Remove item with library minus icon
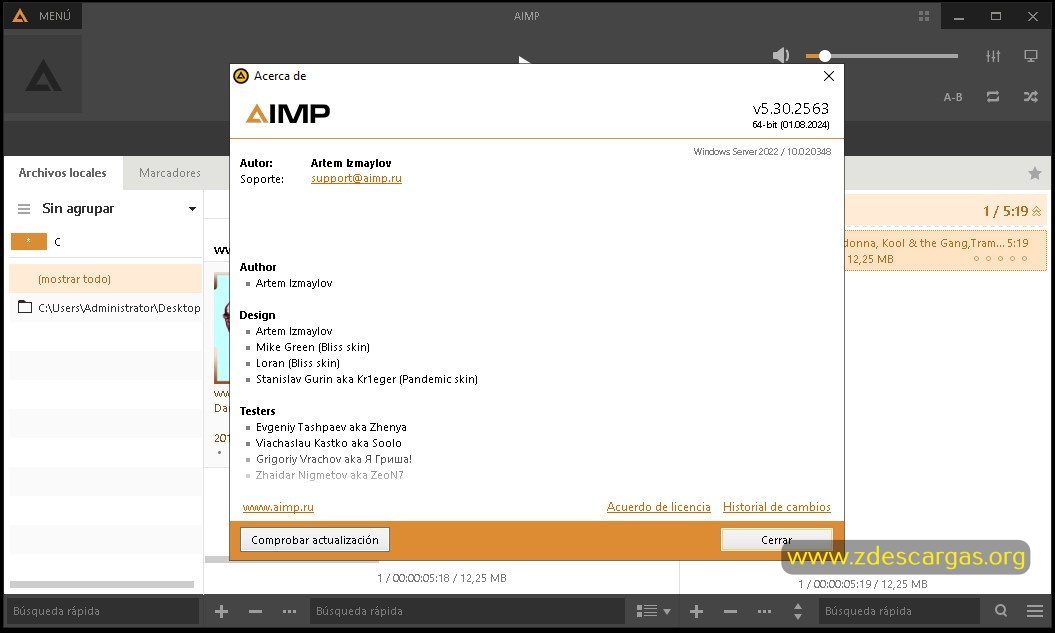 coord(255,611)
